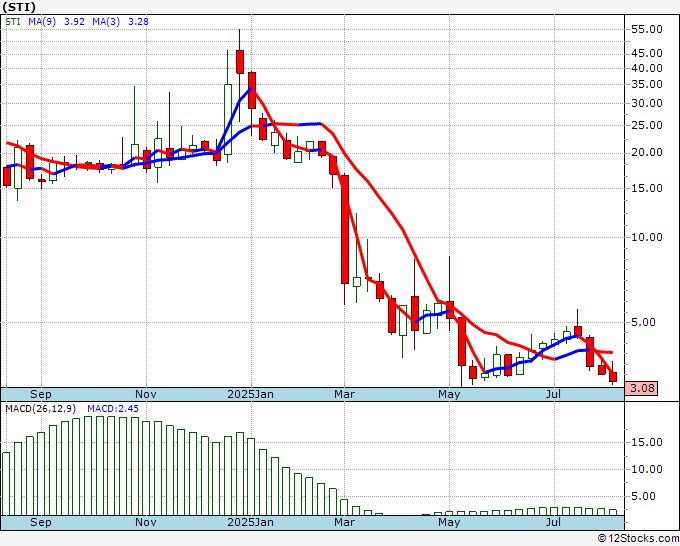Click the 10.00 price axis label in price chart
Image resolution: width=680 pixels, height=546 pixels.
(647, 237)
